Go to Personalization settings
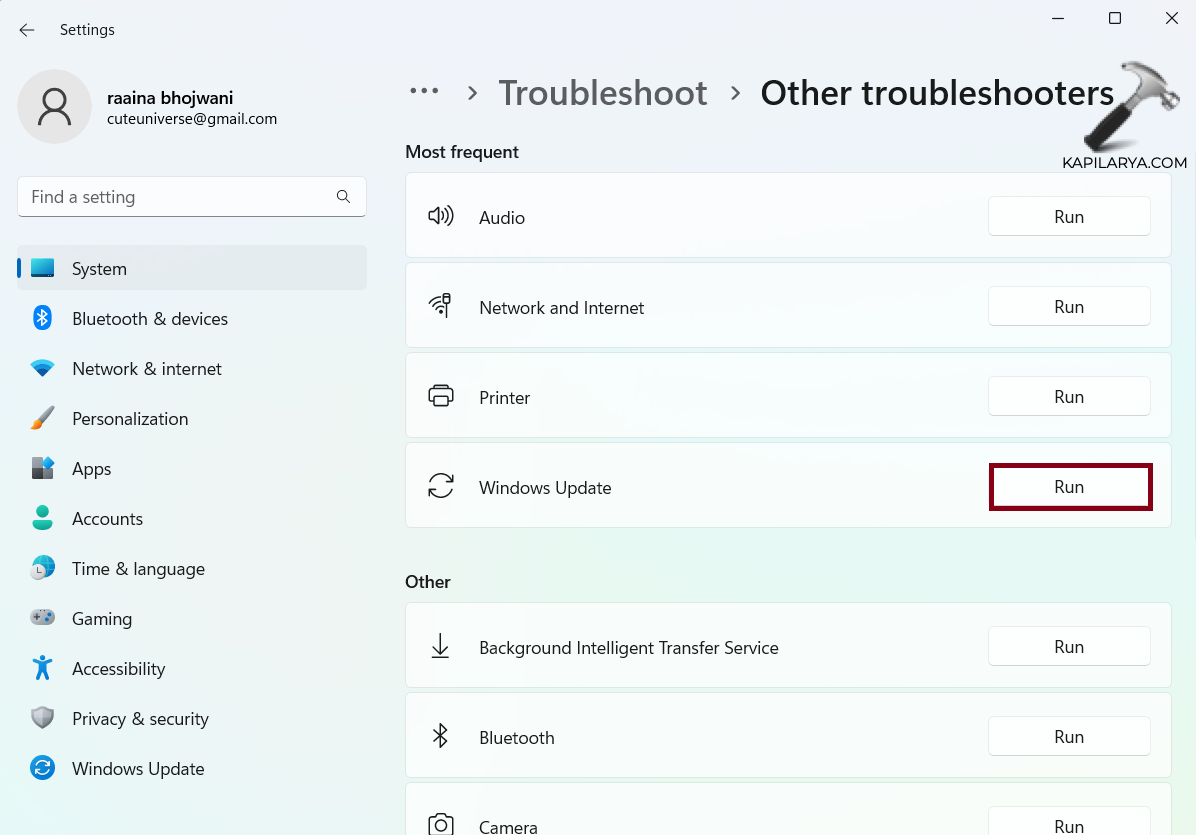The height and width of the screenshot is (835, 1196). pos(130,419)
